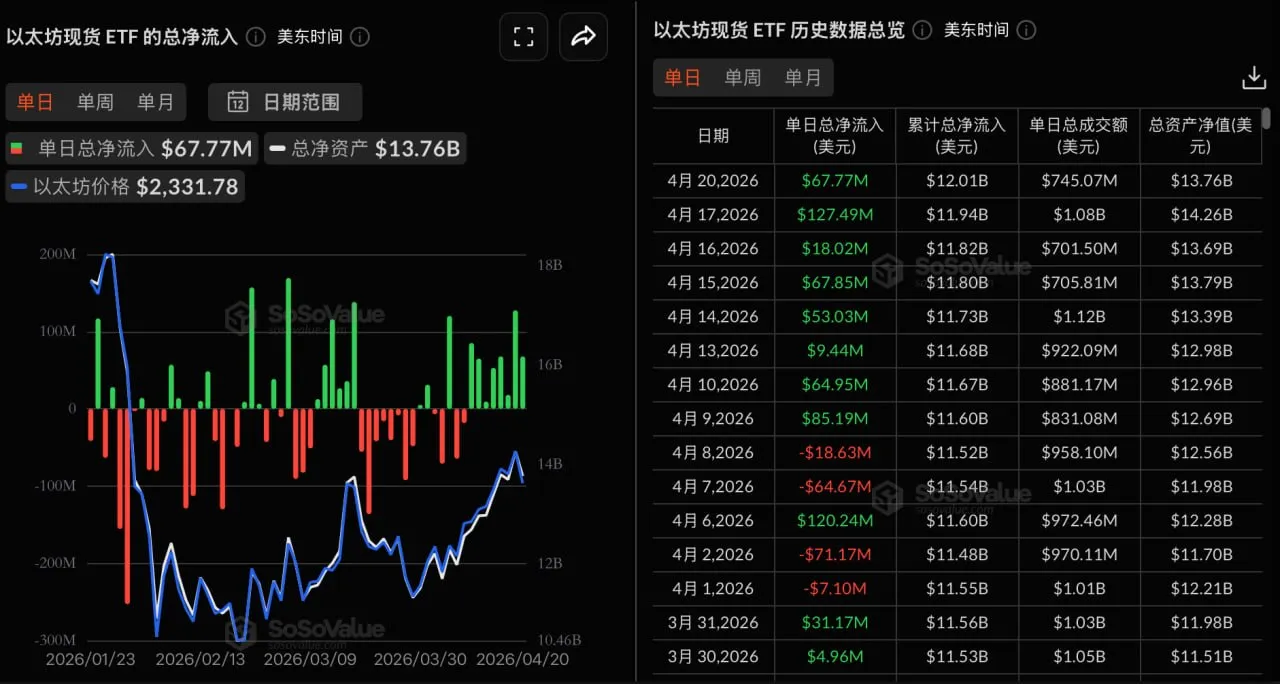Share the ETF net inflow chart
This screenshot has width=1280, height=684.
click(583, 38)
